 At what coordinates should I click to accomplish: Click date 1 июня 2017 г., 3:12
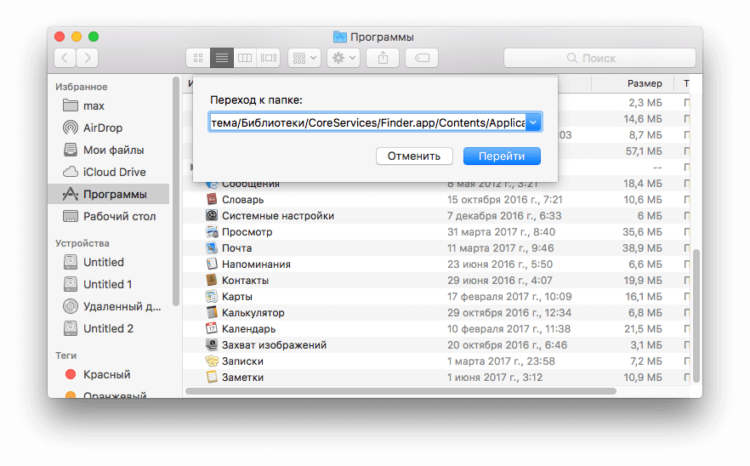[495, 377]
